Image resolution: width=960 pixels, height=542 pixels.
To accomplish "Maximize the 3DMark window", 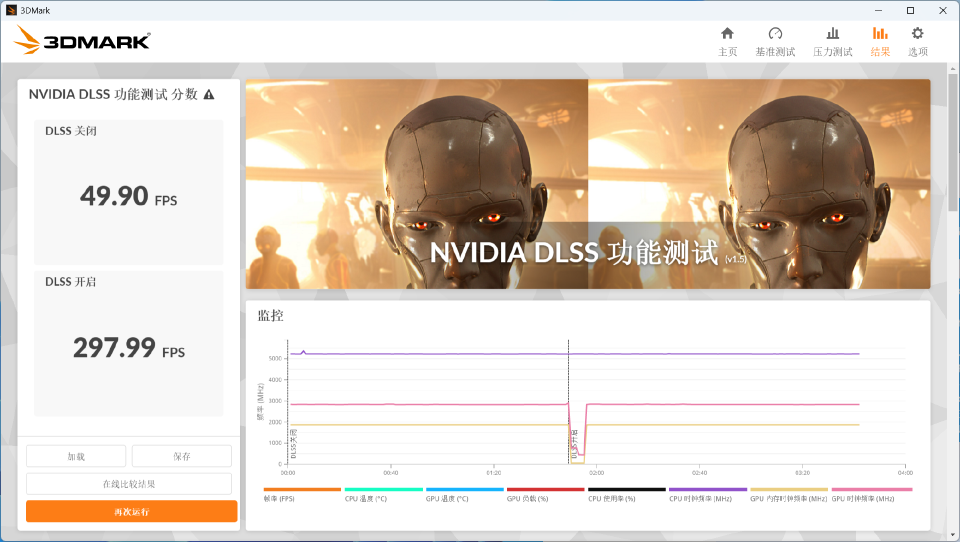I will [x=910, y=10].
